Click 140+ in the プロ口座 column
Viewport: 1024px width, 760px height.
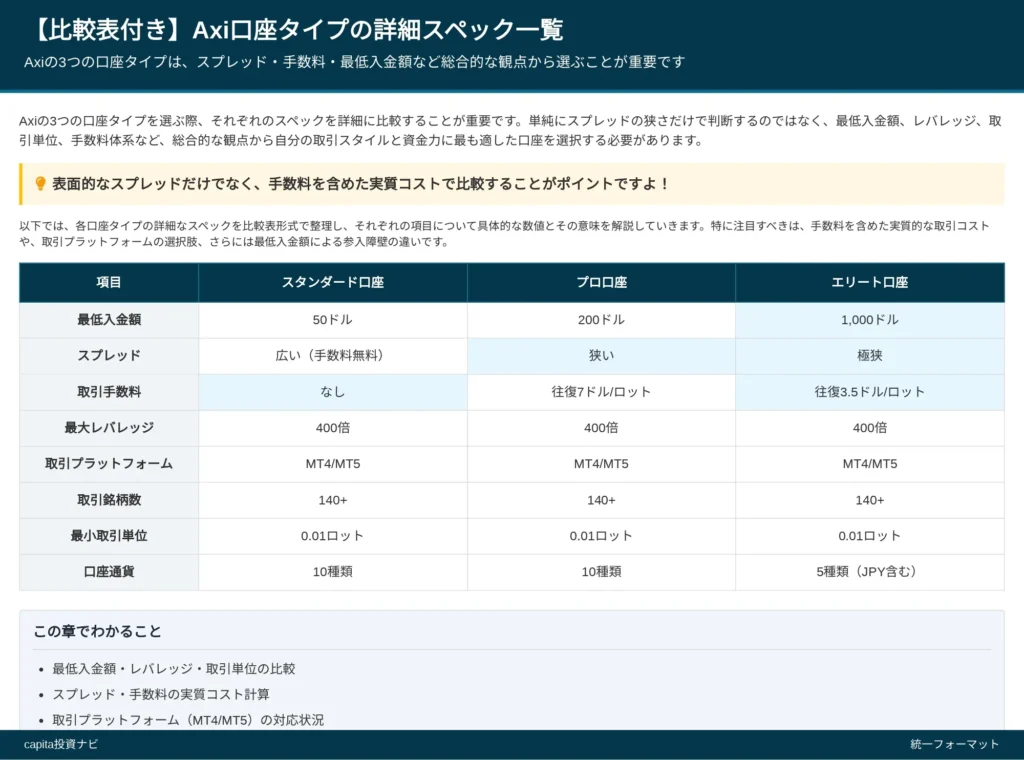(x=601, y=500)
